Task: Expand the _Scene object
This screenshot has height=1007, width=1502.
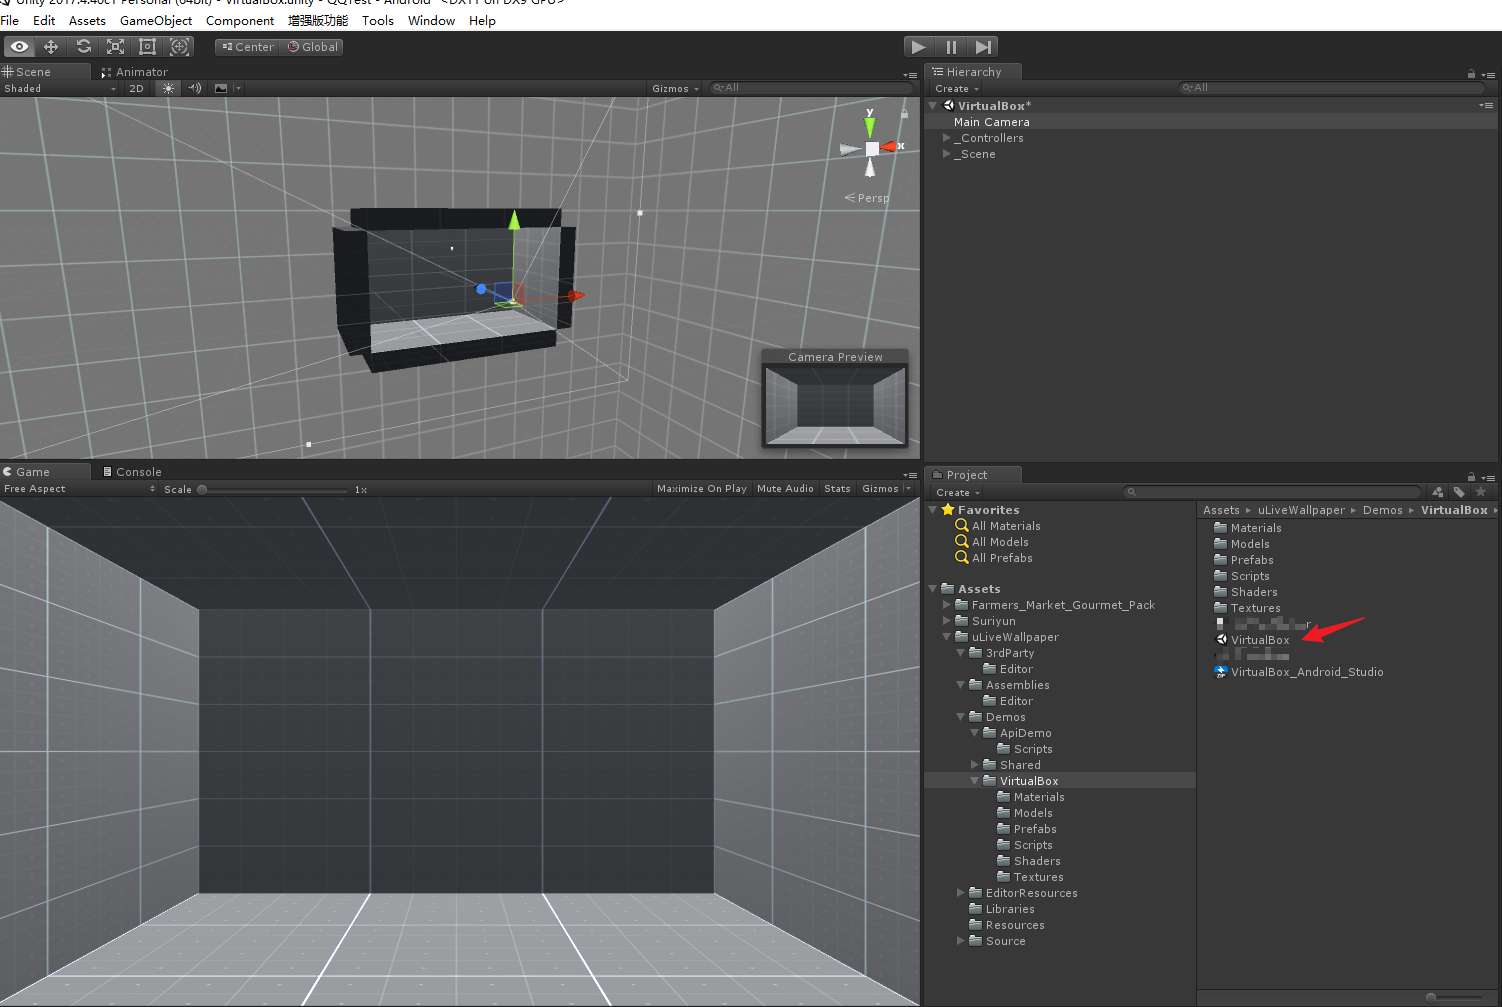Action: tap(946, 154)
